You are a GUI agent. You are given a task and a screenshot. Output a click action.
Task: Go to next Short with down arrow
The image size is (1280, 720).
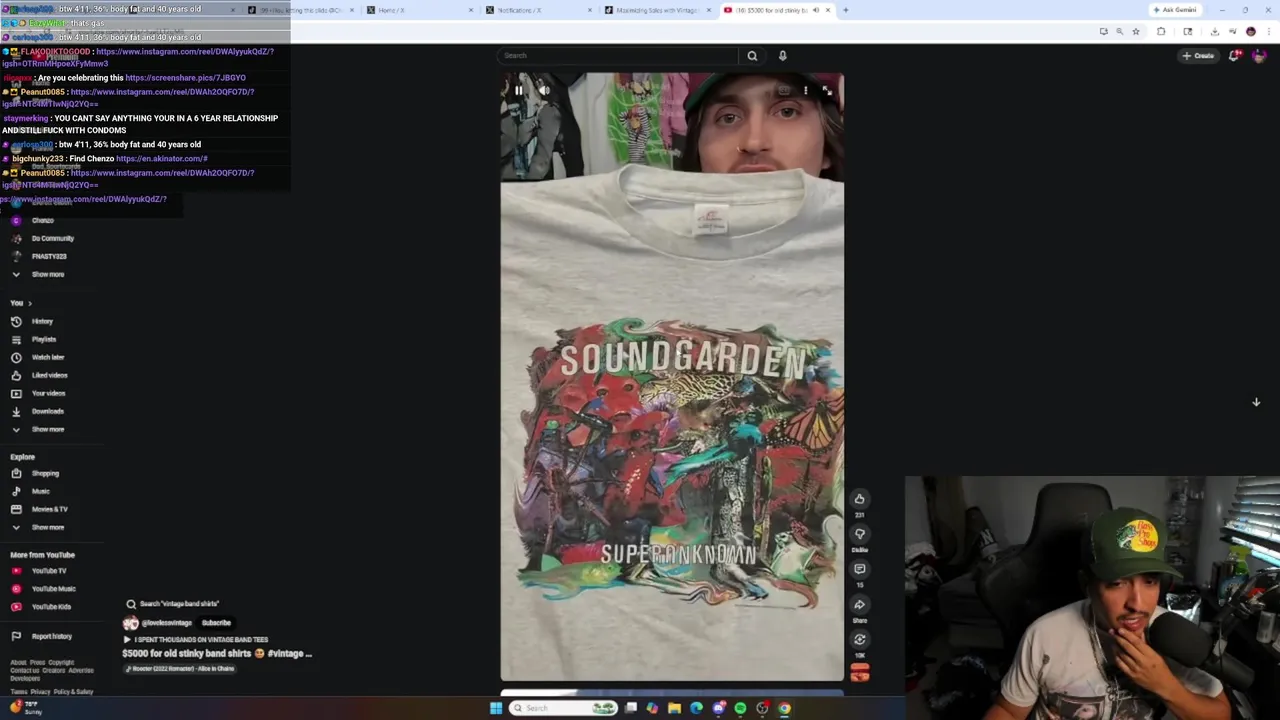click(x=1256, y=402)
